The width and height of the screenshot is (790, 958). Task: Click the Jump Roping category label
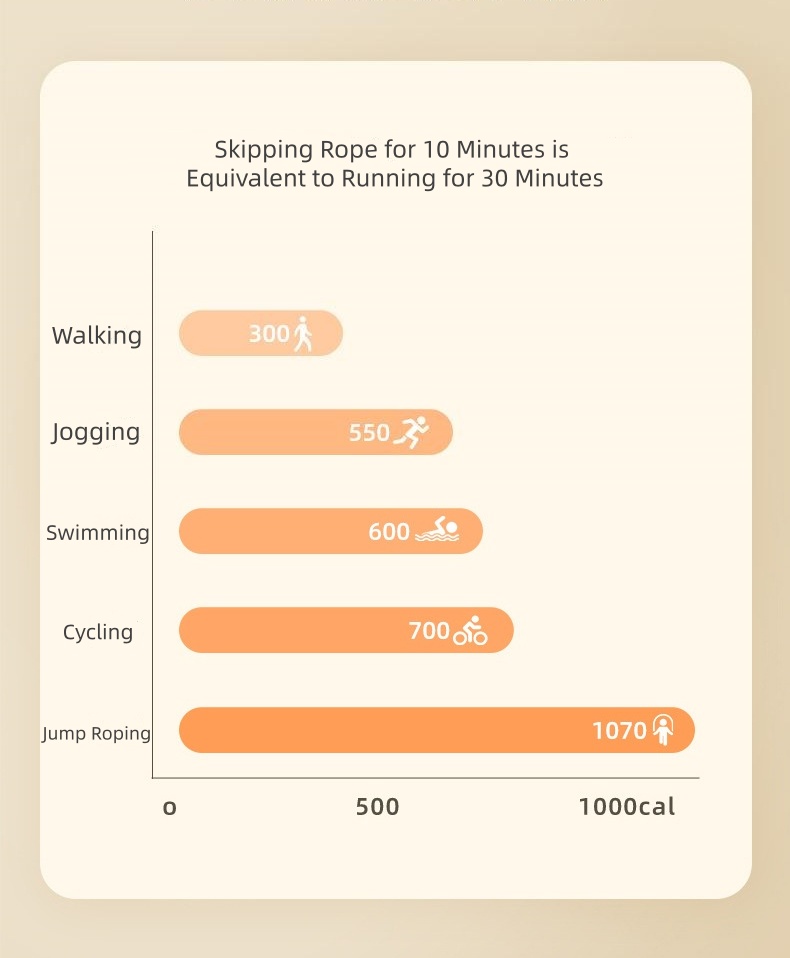coord(96,733)
